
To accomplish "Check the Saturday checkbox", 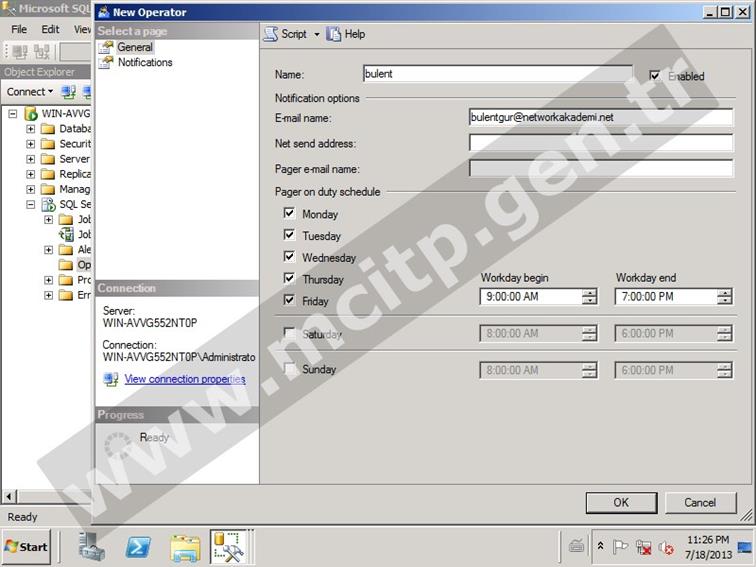I will tap(289, 333).
